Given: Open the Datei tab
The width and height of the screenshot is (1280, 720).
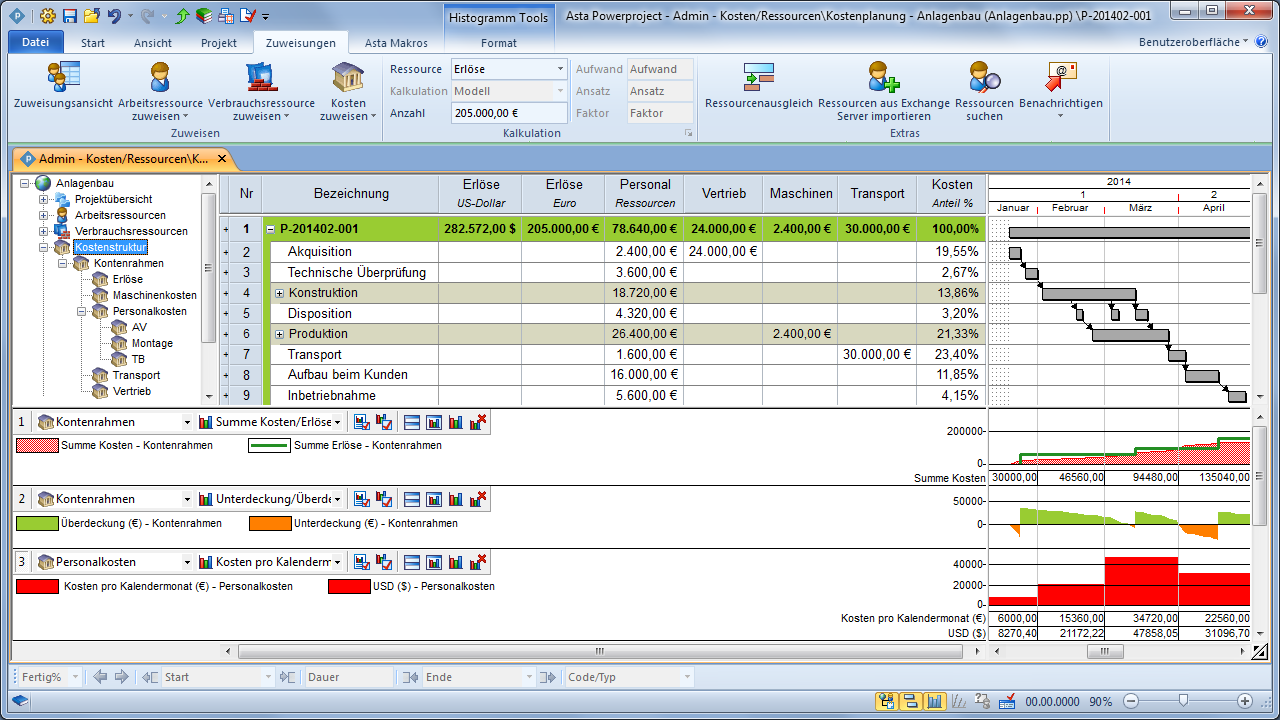Looking at the screenshot, I should point(36,42).
